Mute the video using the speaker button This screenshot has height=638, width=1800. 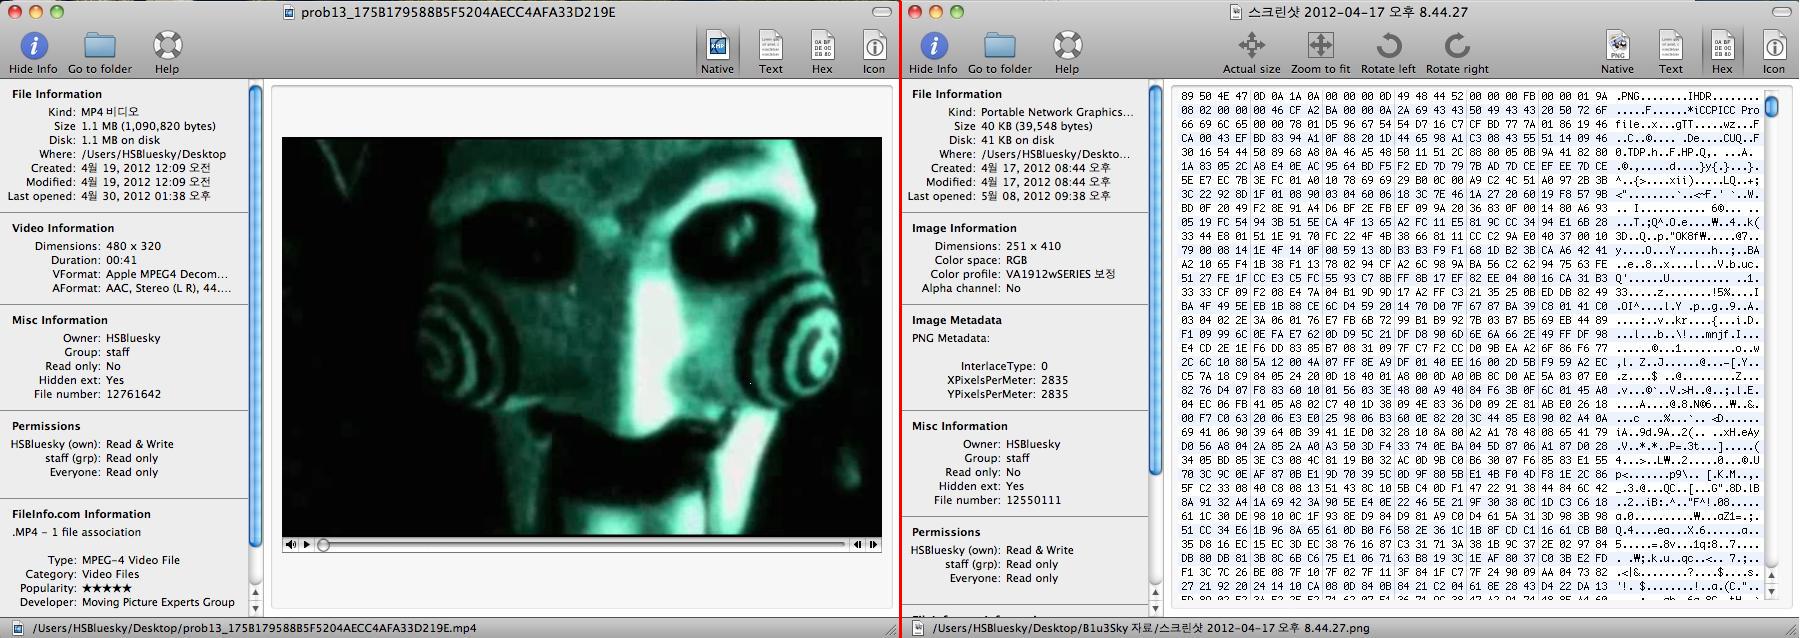(290, 545)
